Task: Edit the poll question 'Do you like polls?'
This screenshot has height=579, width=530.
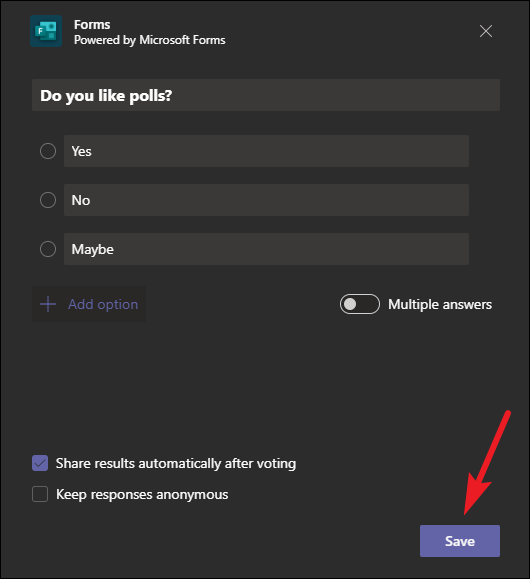Action: pyautogui.click(x=266, y=95)
